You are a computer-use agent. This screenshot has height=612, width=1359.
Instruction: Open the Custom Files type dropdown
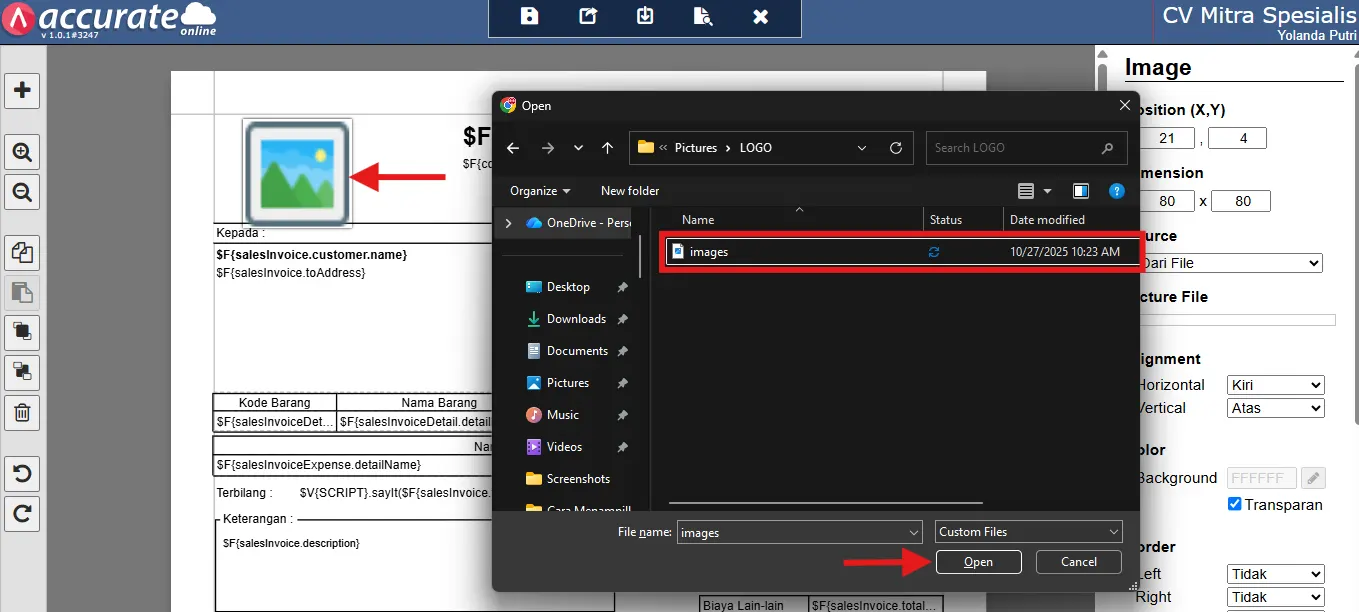[x=1029, y=532]
